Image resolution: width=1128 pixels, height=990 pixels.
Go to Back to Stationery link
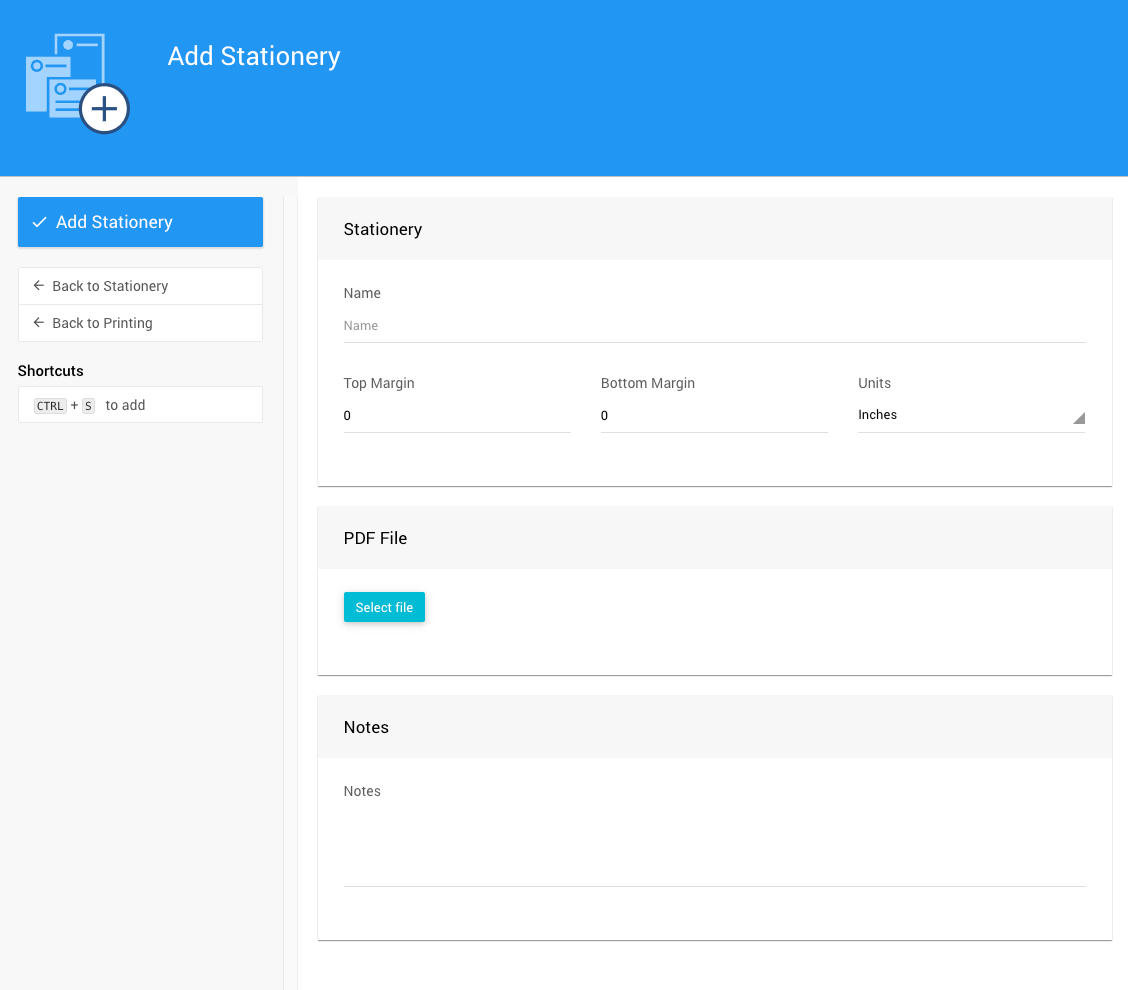(x=110, y=286)
